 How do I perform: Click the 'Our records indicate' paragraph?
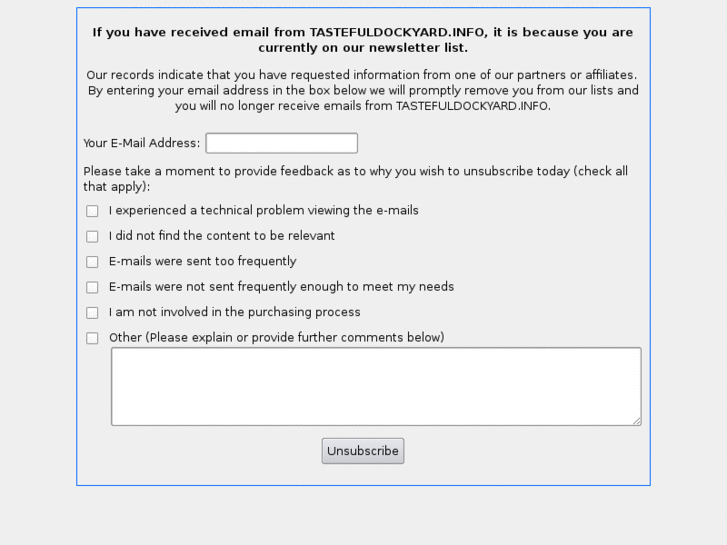pyautogui.click(x=363, y=90)
